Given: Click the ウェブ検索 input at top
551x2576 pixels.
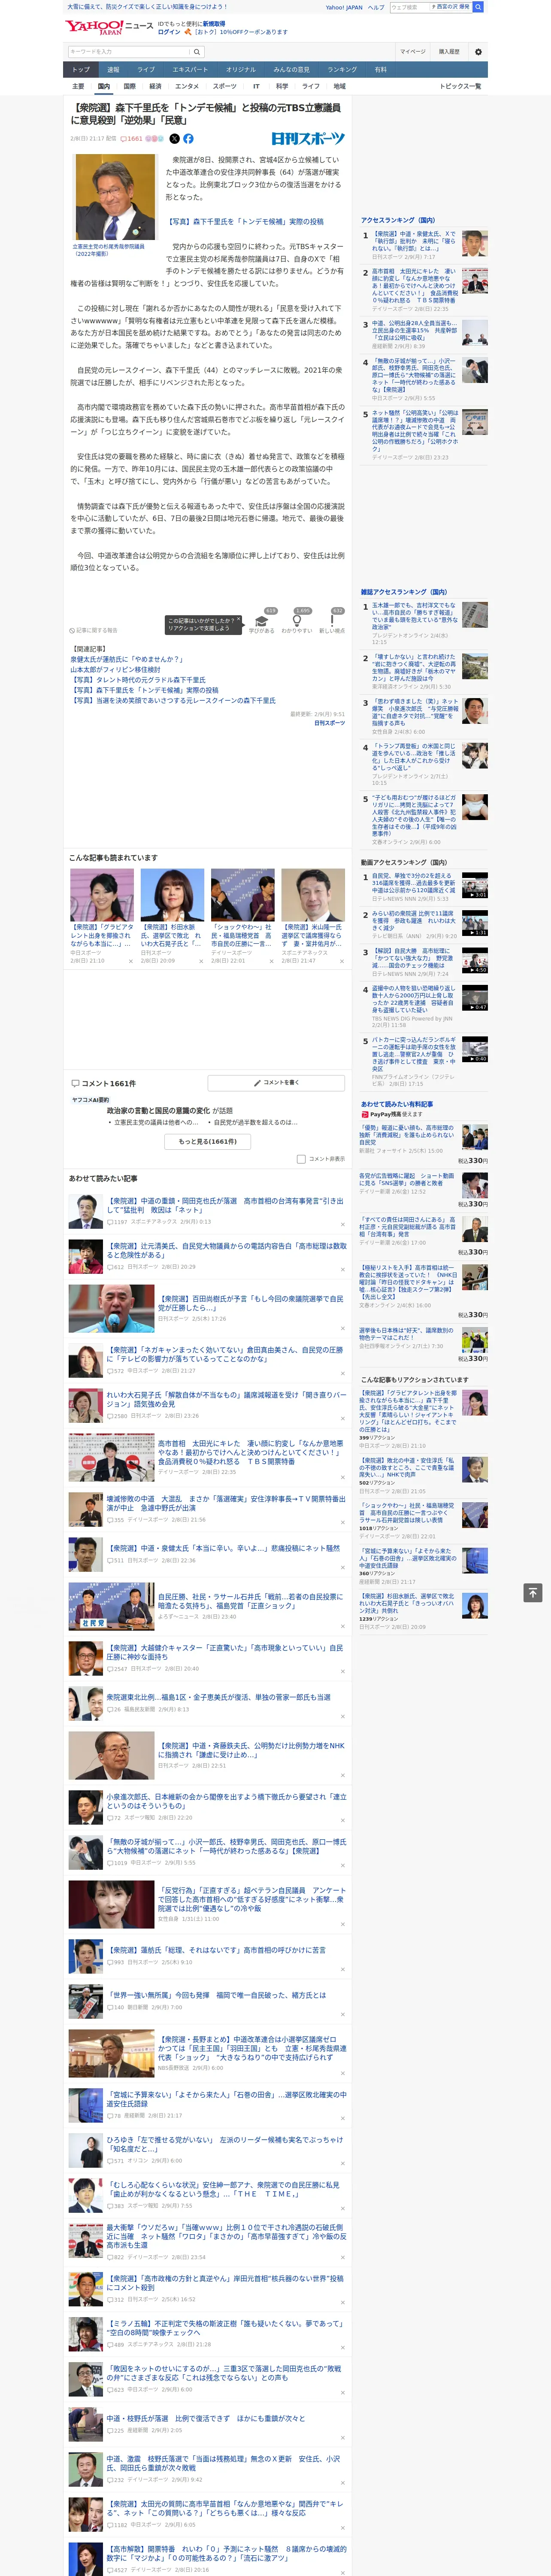Looking at the screenshot, I should click(409, 7).
